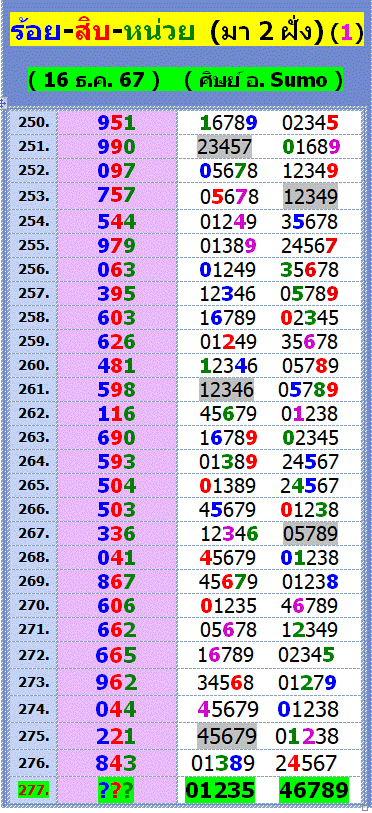Click the green-highlighted 01235 in row 277

[220, 790]
